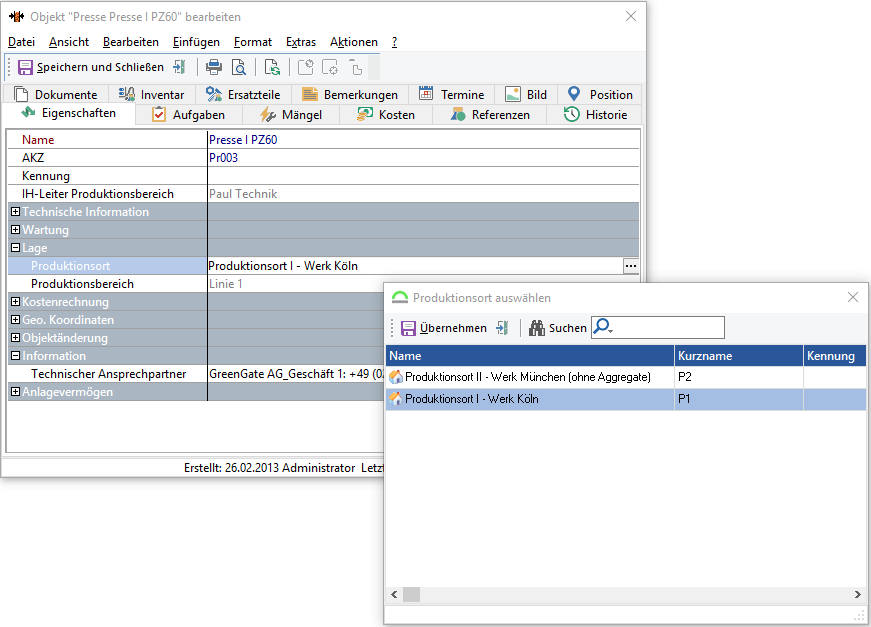The width and height of the screenshot is (871, 627).
Task: Switch to the Bild tab
Action: click(x=526, y=94)
